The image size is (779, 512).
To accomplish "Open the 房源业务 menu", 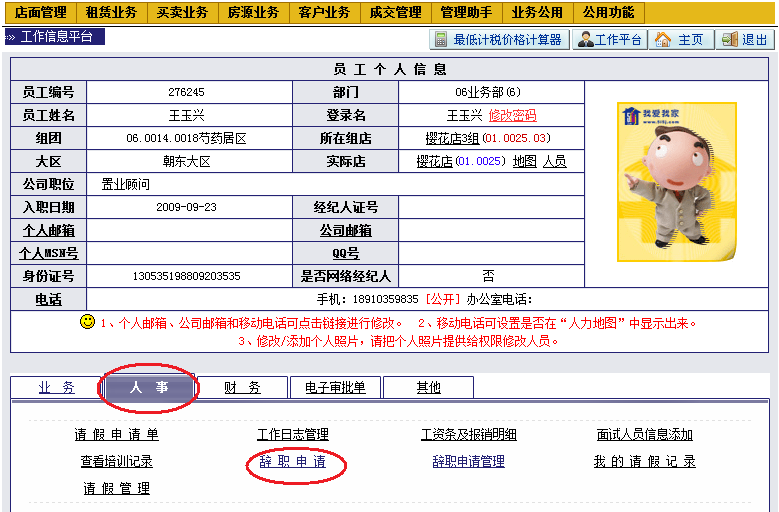I will click(x=253, y=12).
